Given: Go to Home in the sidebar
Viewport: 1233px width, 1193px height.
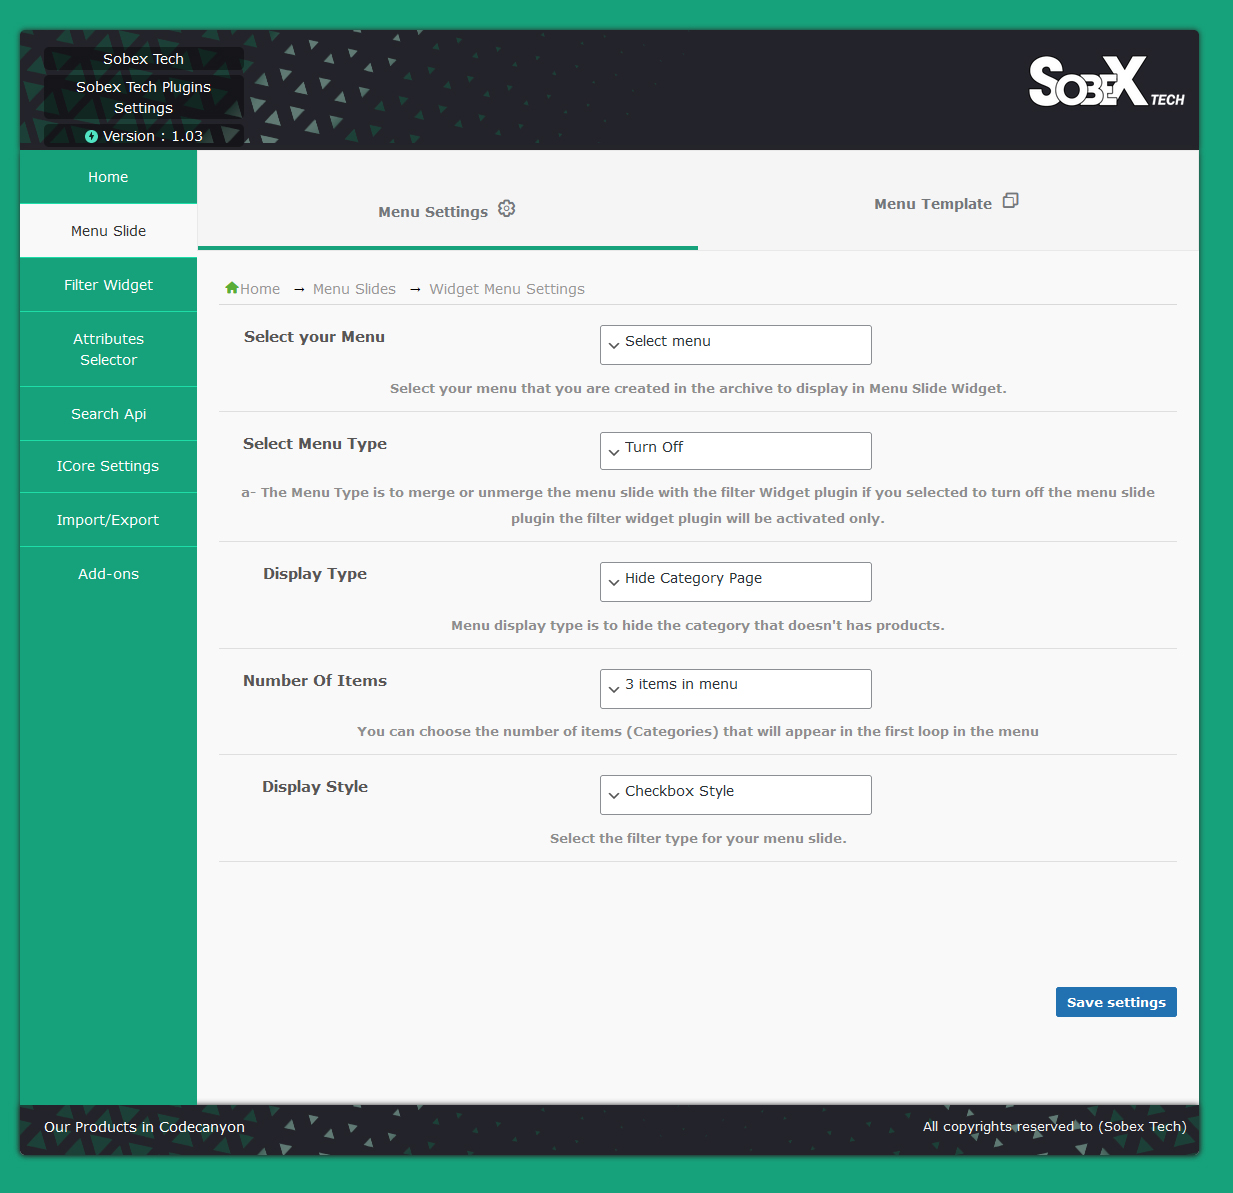Looking at the screenshot, I should (x=108, y=177).
